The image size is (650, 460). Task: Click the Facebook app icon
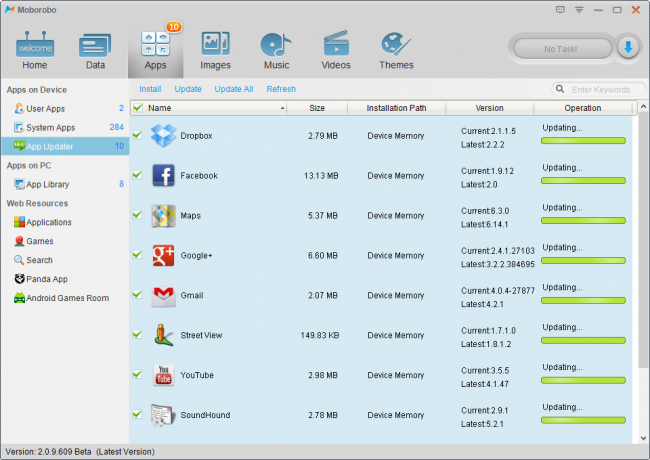coord(163,175)
